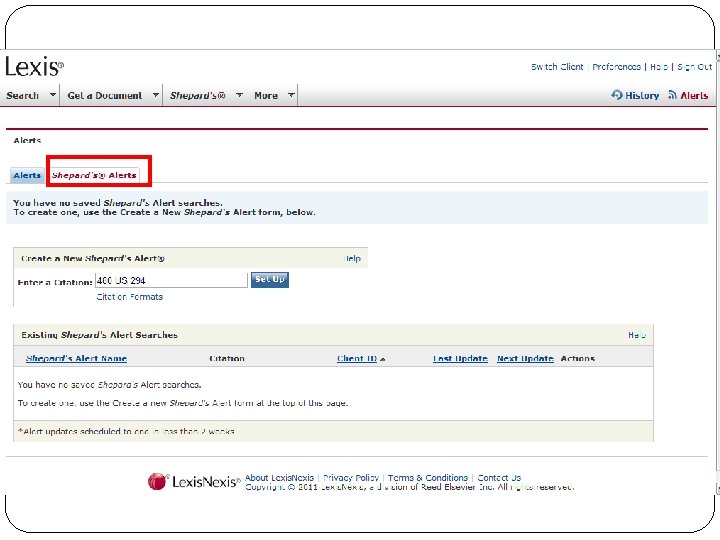Expand the Shepard's dropdown arrow

pyautogui.click(x=239, y=95)
